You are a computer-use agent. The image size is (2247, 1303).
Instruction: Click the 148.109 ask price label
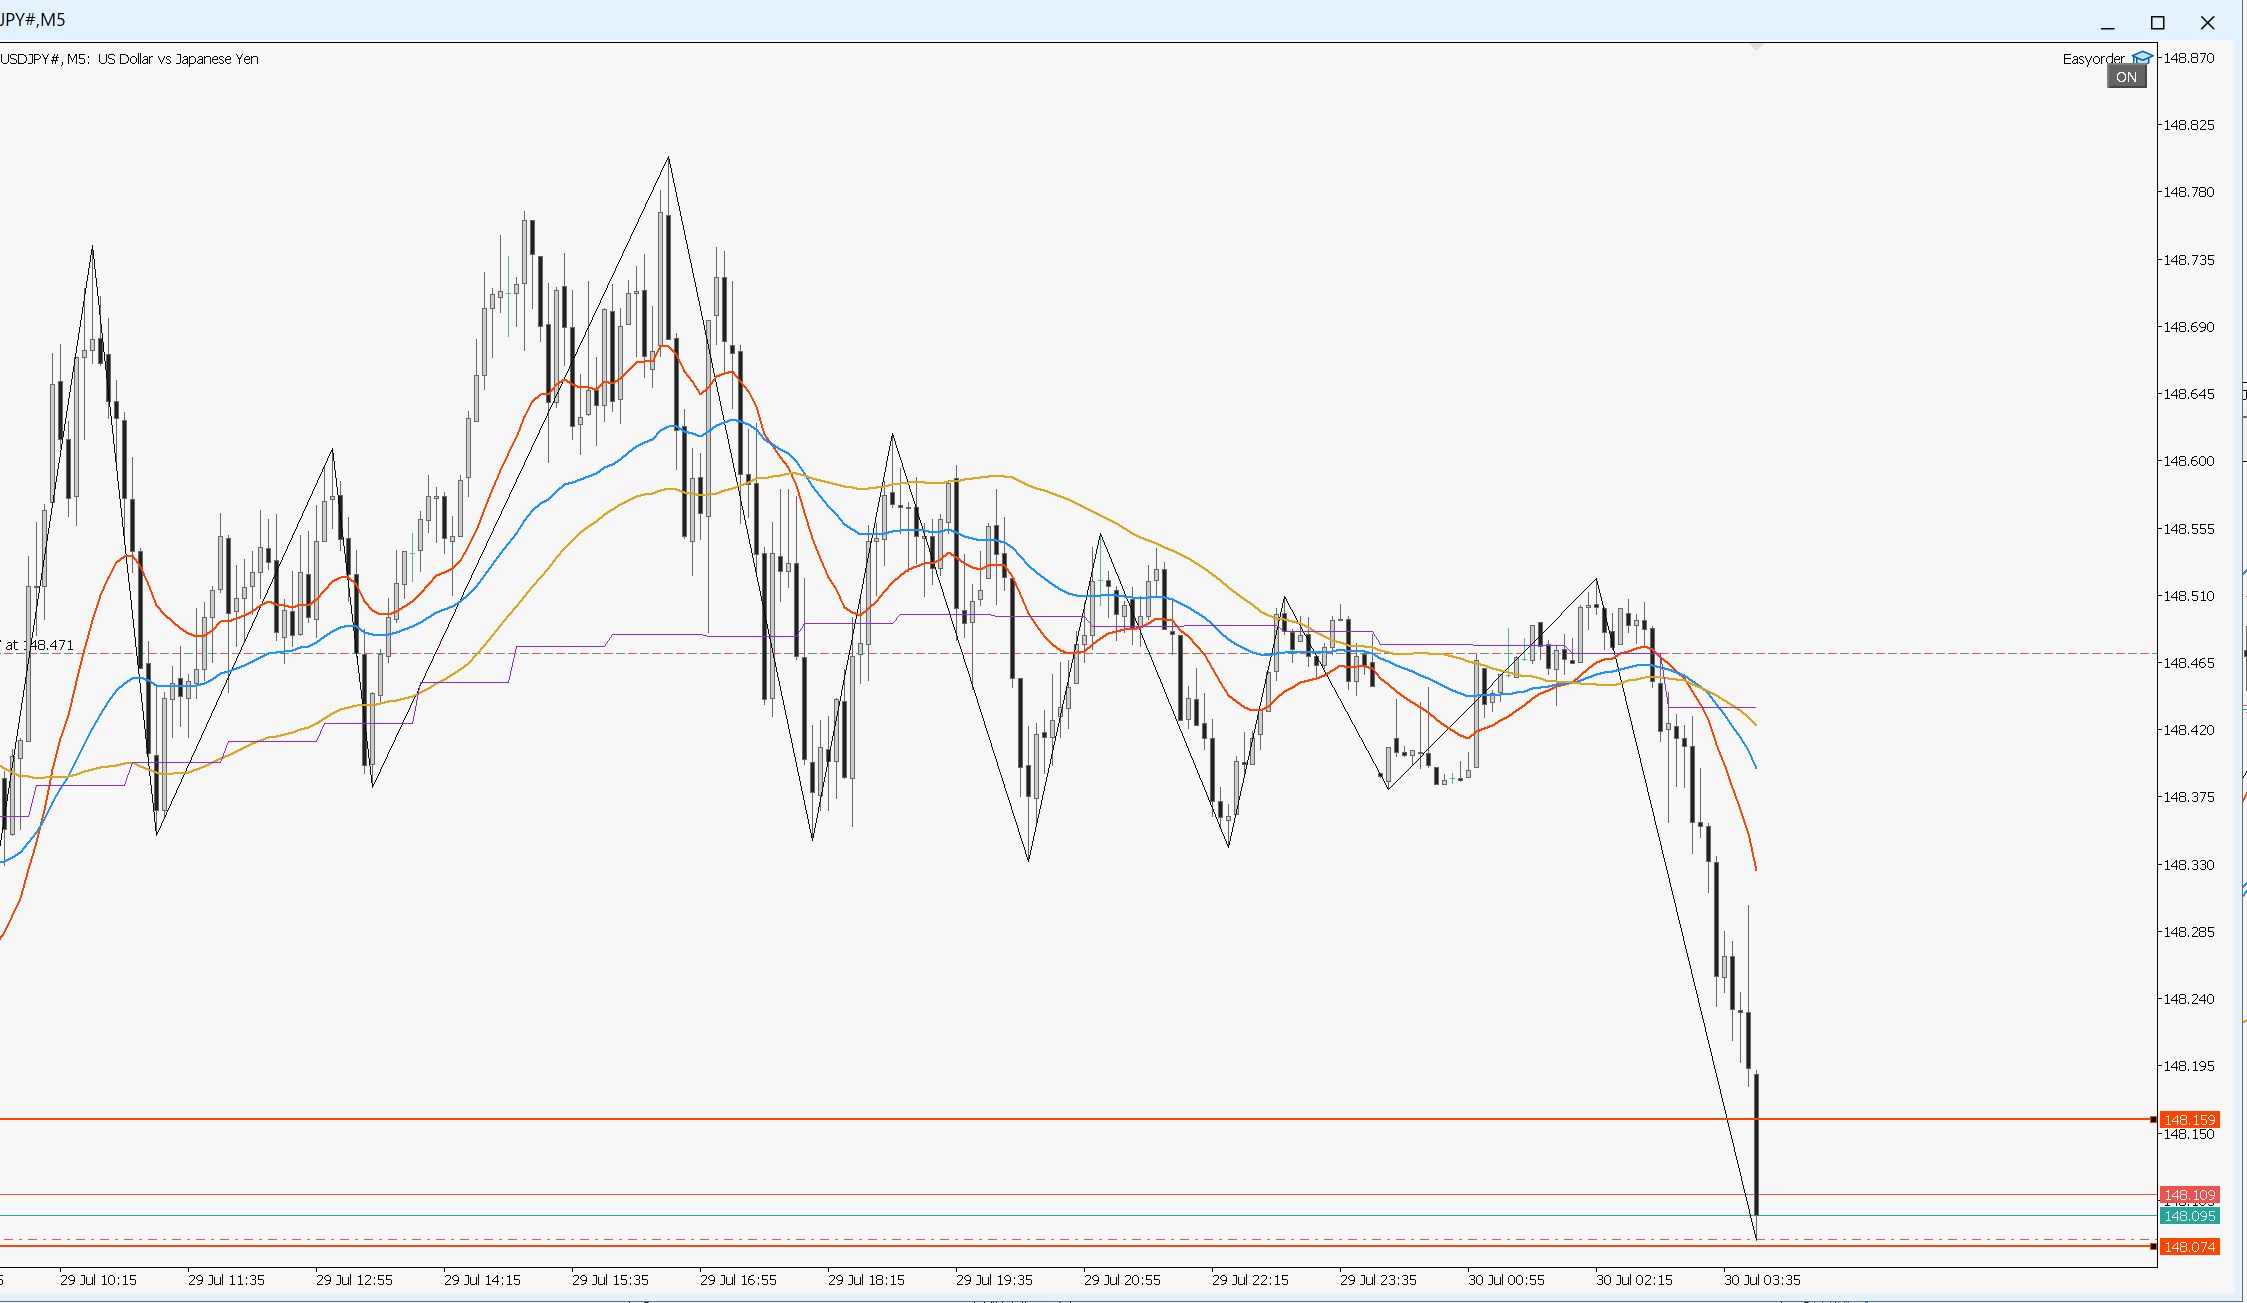tap(2190, 1195)
